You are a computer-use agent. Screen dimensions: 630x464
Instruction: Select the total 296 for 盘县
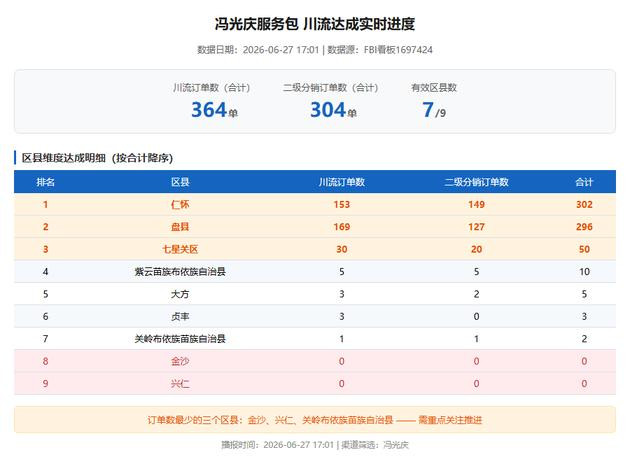584,227
